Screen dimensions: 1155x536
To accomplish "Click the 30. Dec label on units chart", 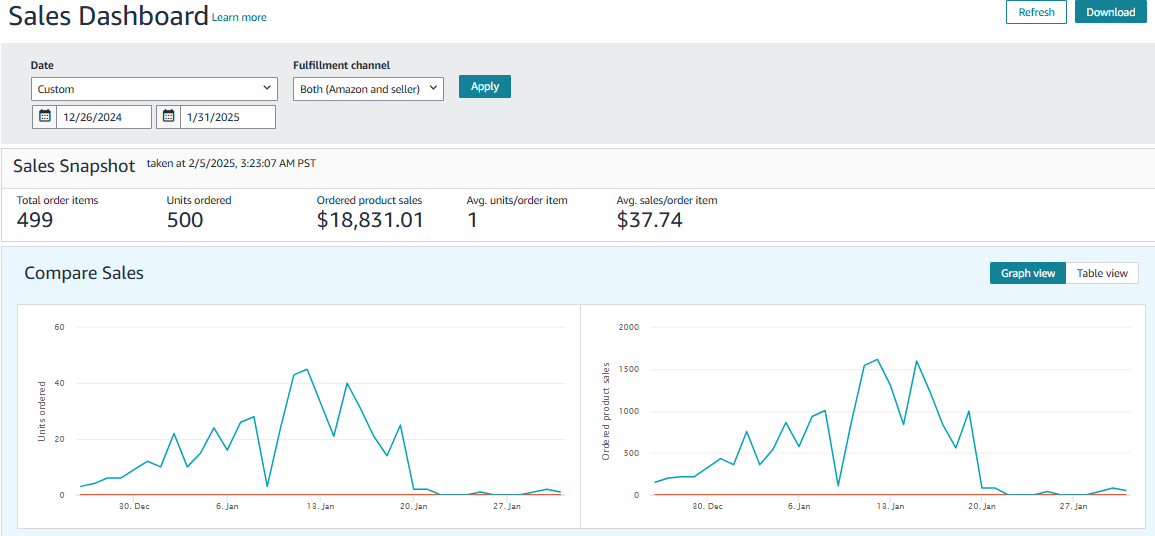I will pos(135,507).
